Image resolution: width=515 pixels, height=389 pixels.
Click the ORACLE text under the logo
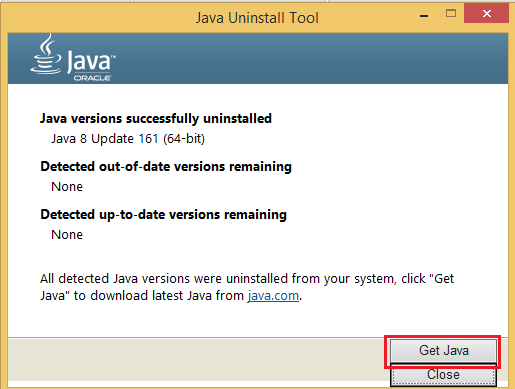92,78
